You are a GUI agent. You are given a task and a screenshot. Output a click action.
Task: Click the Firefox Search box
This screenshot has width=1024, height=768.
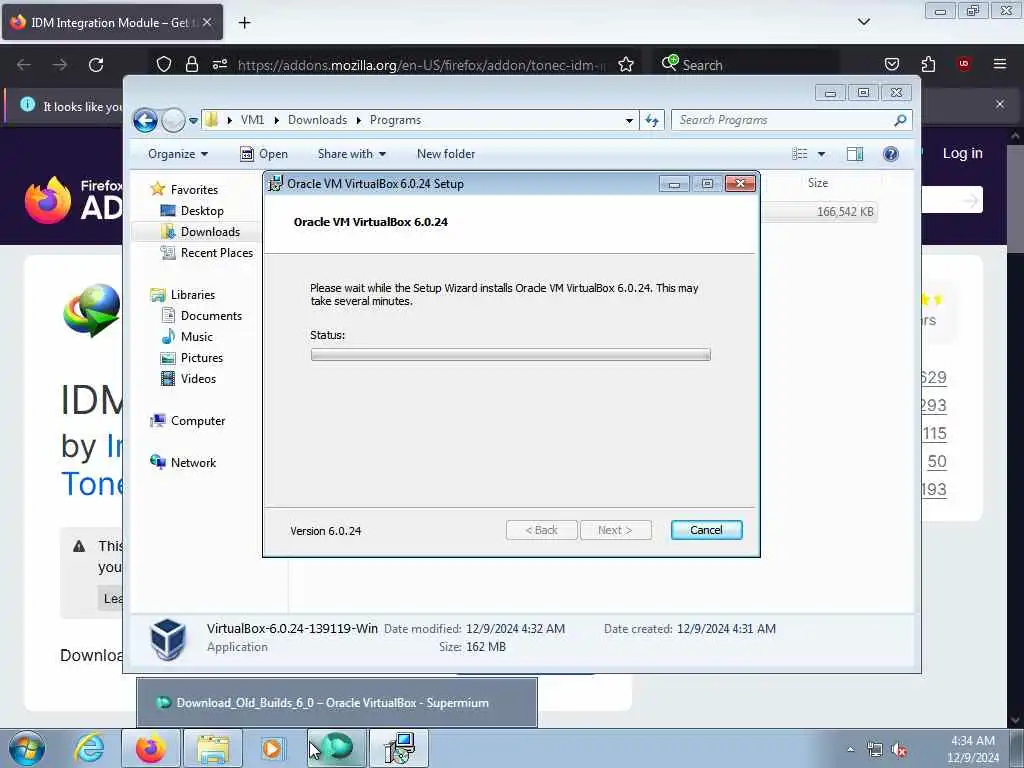pos(744,65)
